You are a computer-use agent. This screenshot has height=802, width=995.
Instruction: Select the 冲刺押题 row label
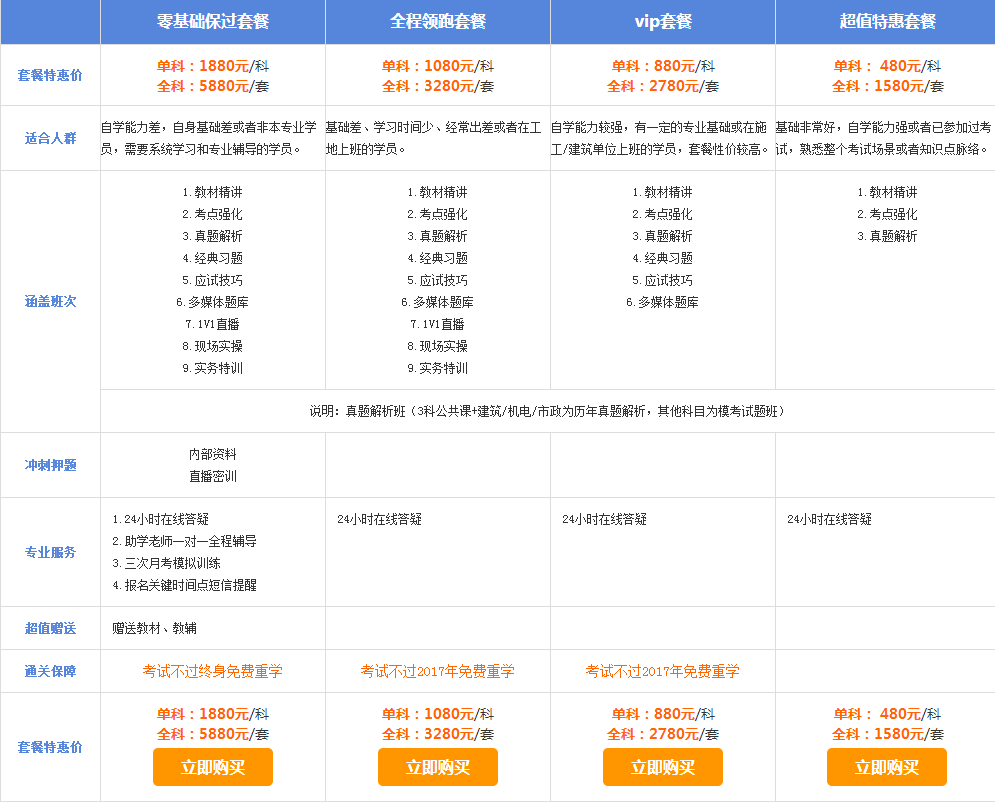(50, 465)
